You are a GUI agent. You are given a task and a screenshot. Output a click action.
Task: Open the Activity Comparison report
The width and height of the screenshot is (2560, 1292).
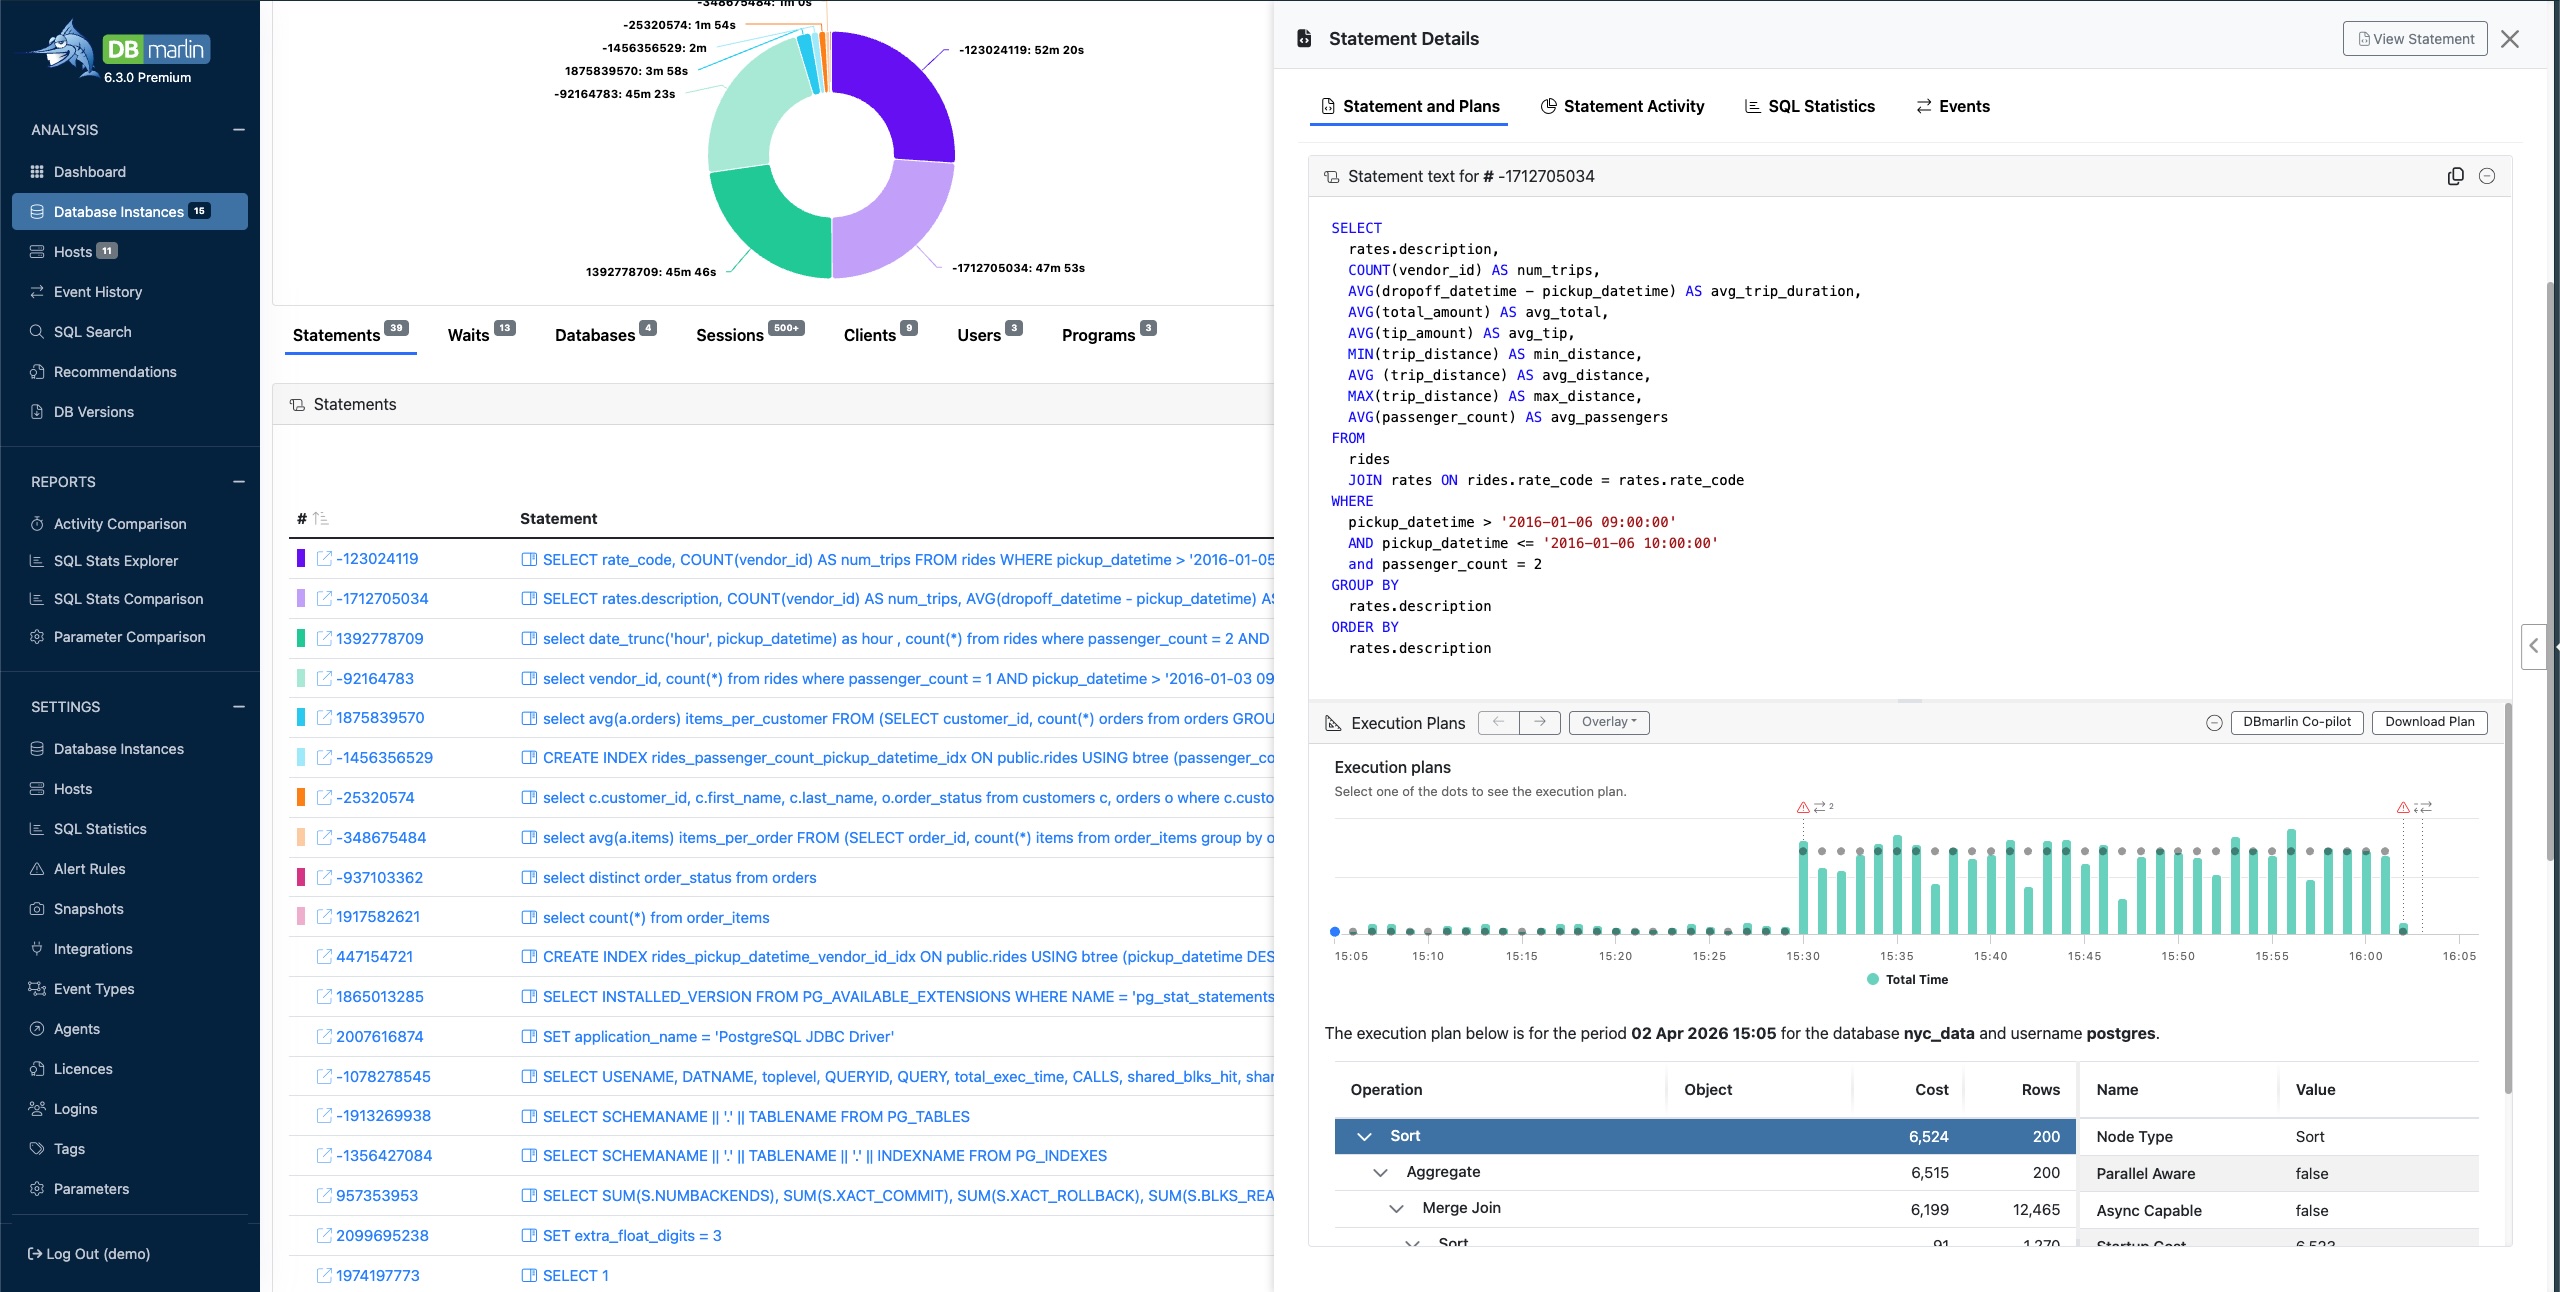(119, 523)
